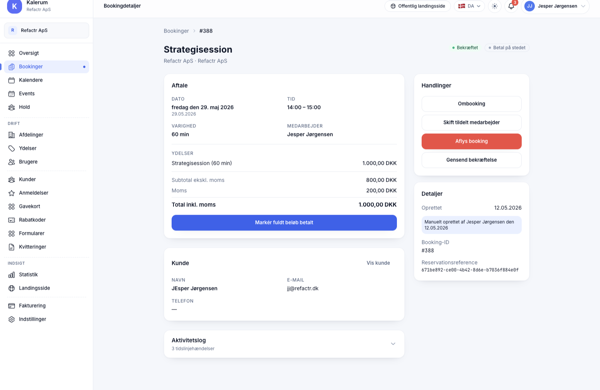Open Offentlig landingsside link
Image resolution: width=600 pixels, height=390 pixels.
(x=417, y=6)
